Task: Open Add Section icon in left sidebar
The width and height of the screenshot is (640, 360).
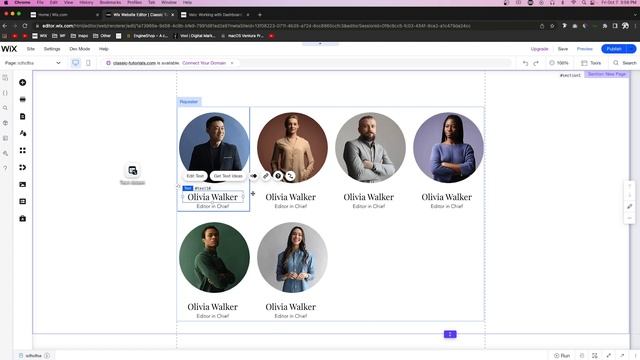Action: click(x=23, y=100)
